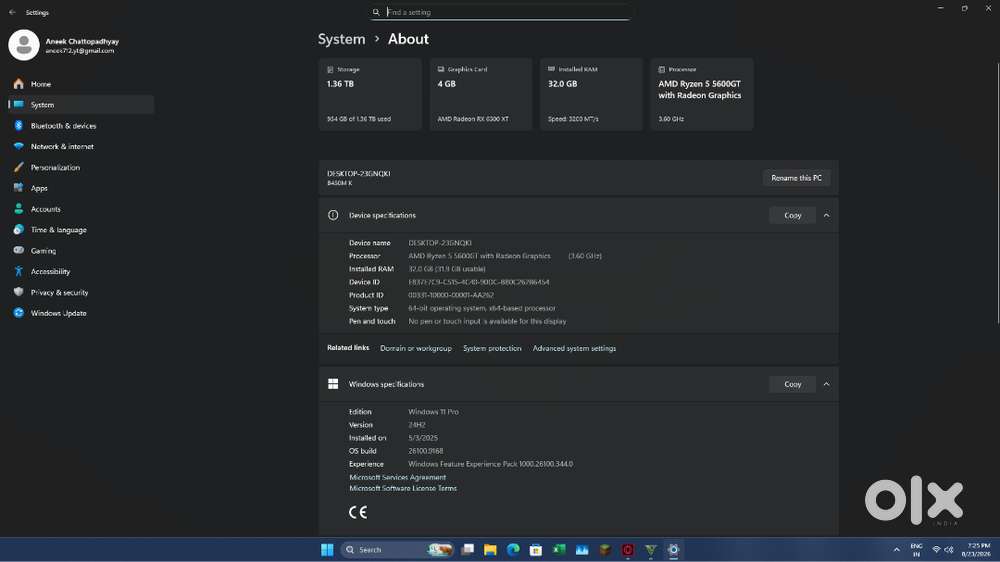This screenshot has height=562, width=1000.
Task: Click the Windows logo in Windows specifications
Action: [333, 384]
